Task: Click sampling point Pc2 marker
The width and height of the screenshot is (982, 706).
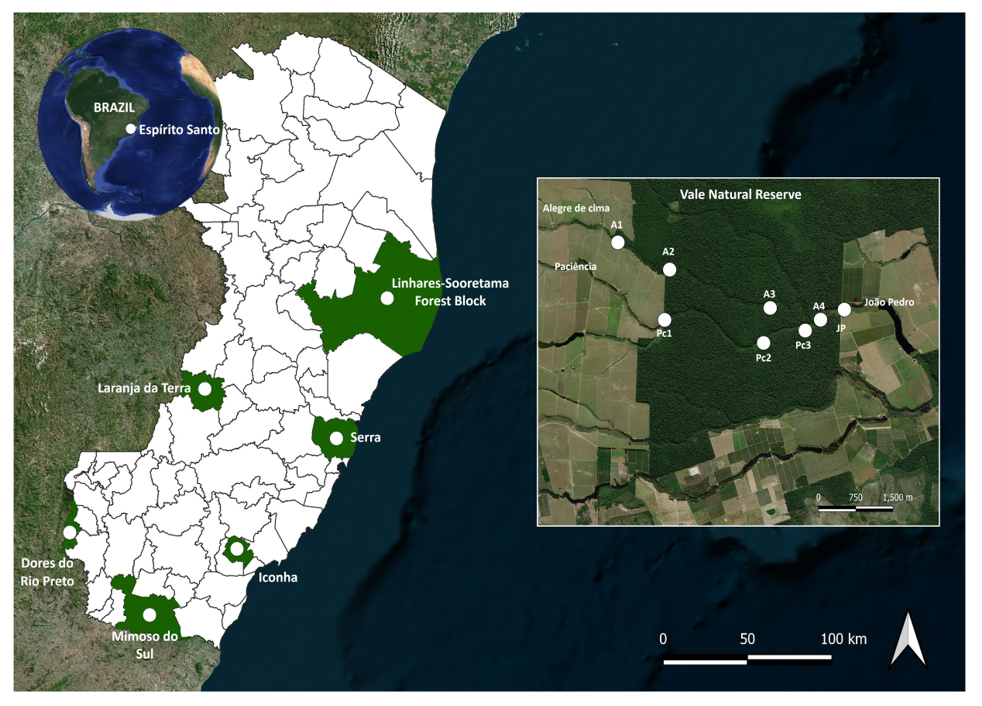Action: coord(763,343)
